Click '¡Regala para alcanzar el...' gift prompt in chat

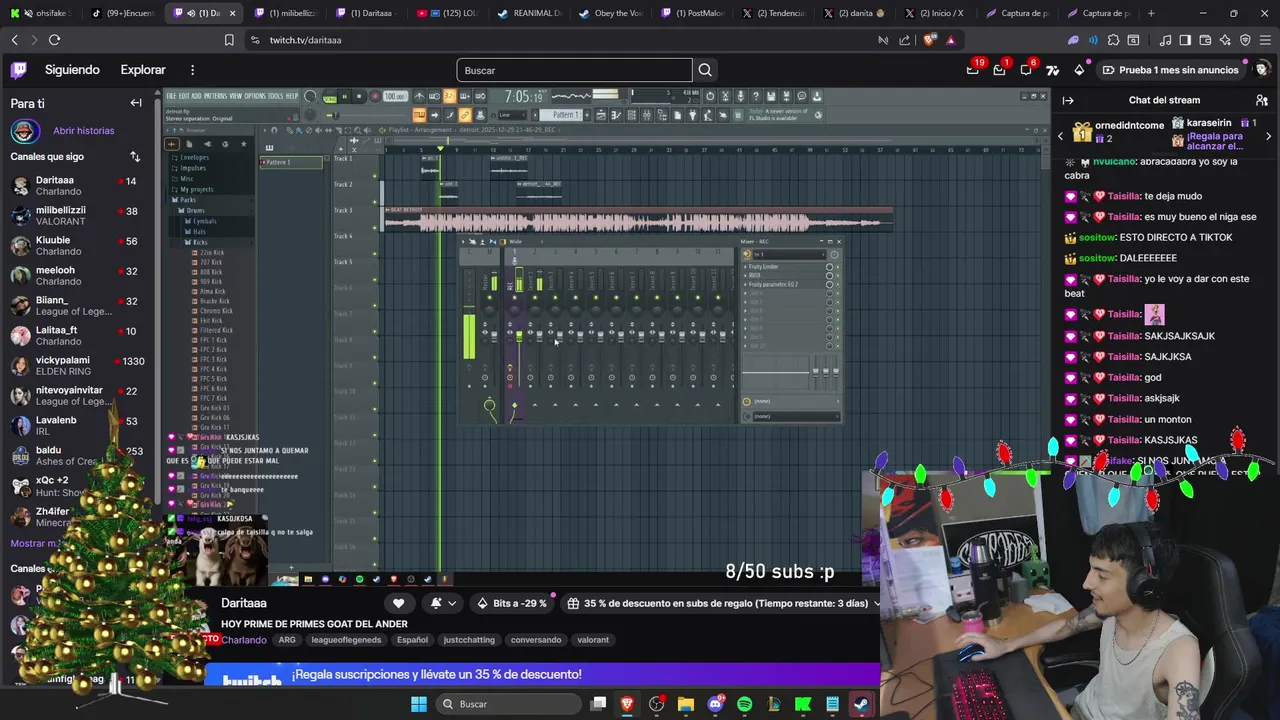1216,141
